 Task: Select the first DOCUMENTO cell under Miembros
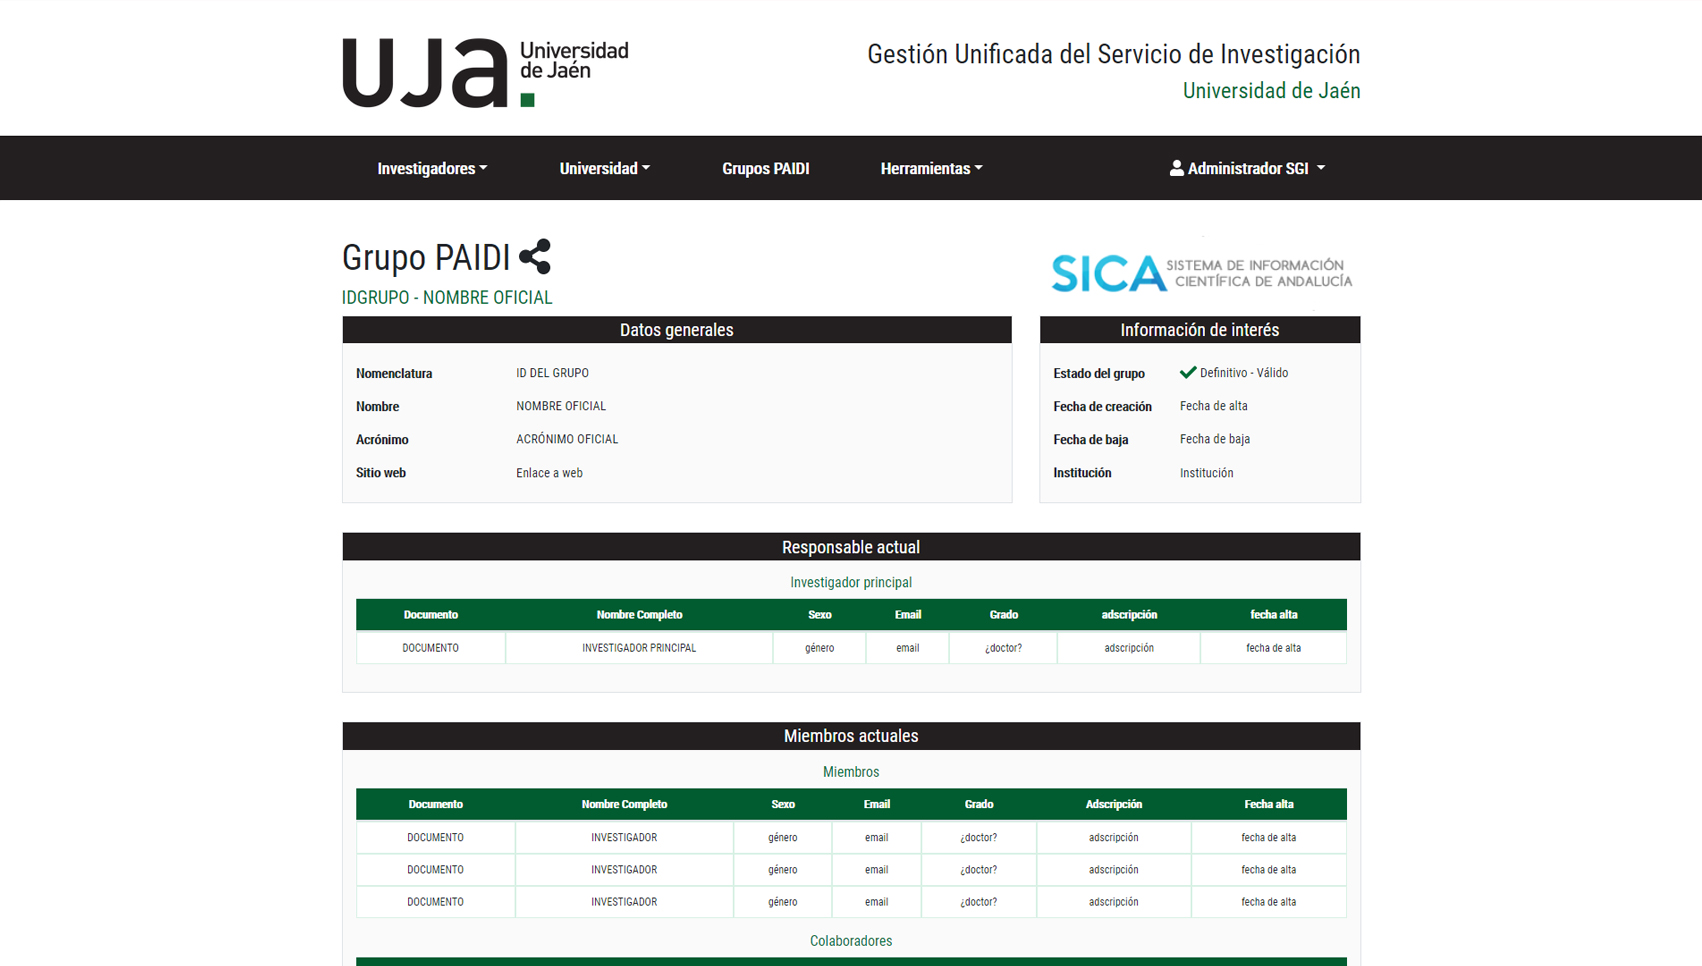(435, 837)
